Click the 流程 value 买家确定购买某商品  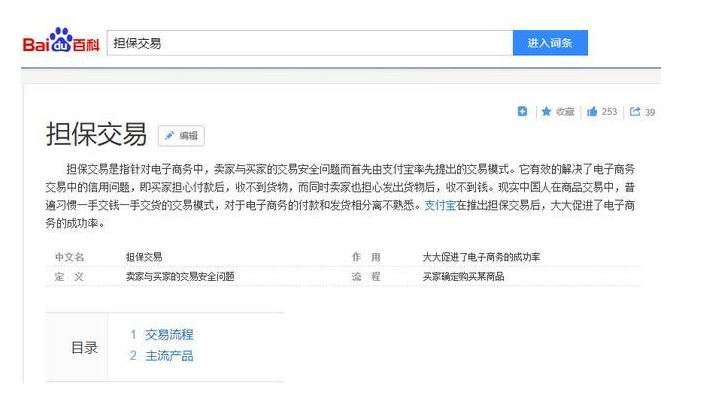point(463,276)
